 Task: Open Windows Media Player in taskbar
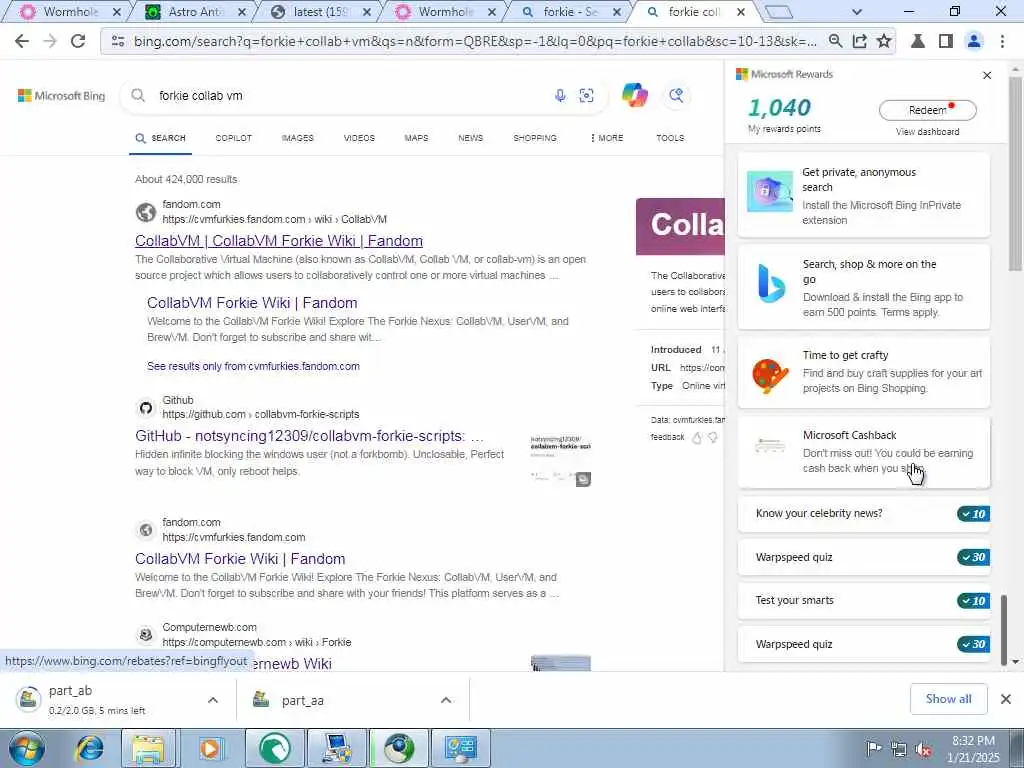210,748
